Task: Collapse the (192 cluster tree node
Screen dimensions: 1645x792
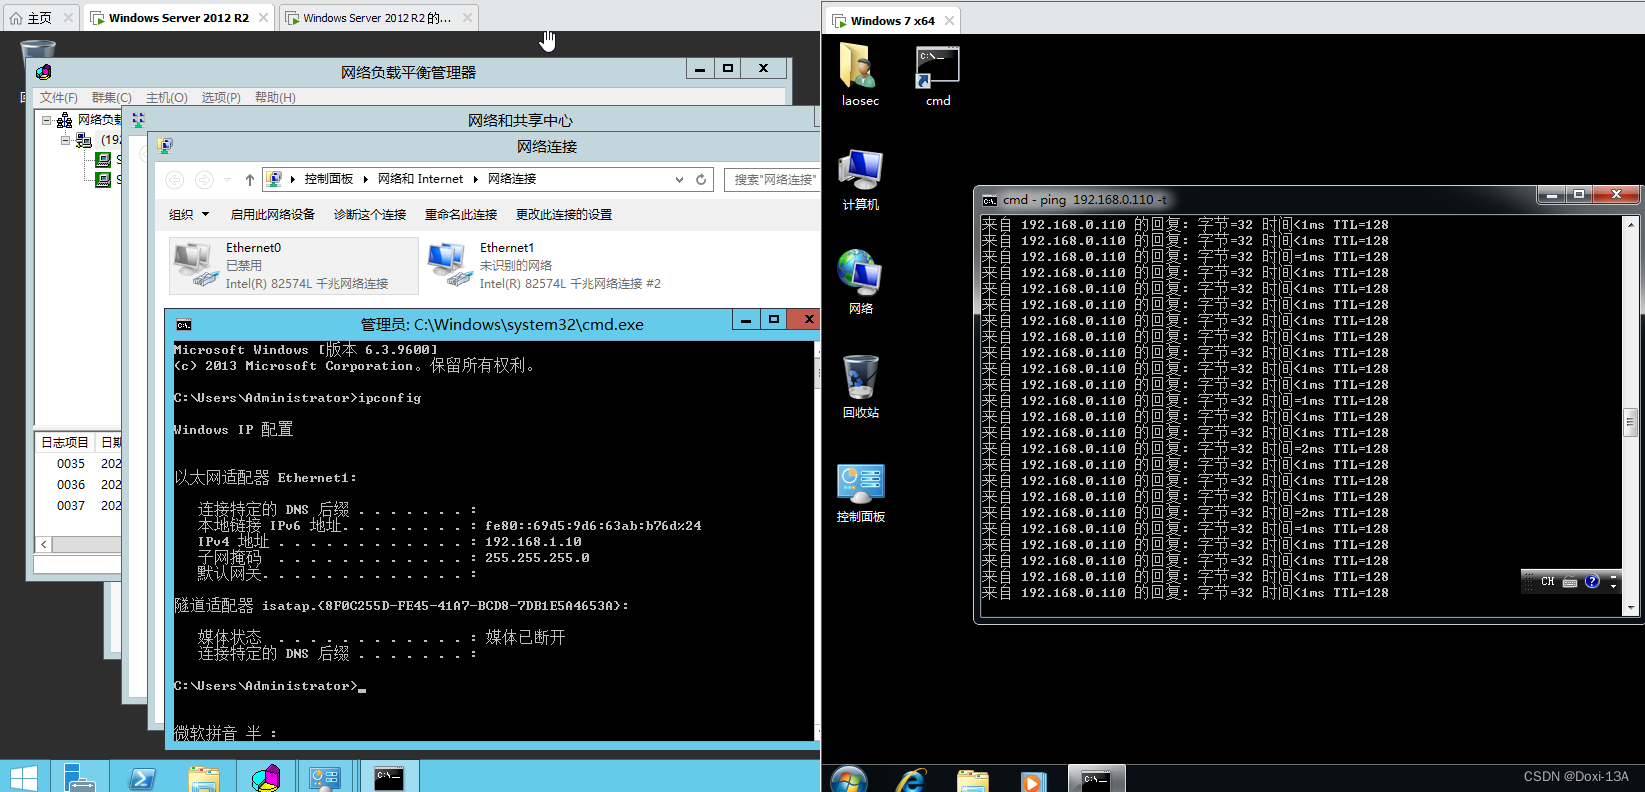Action: click(x=66, y=140)
